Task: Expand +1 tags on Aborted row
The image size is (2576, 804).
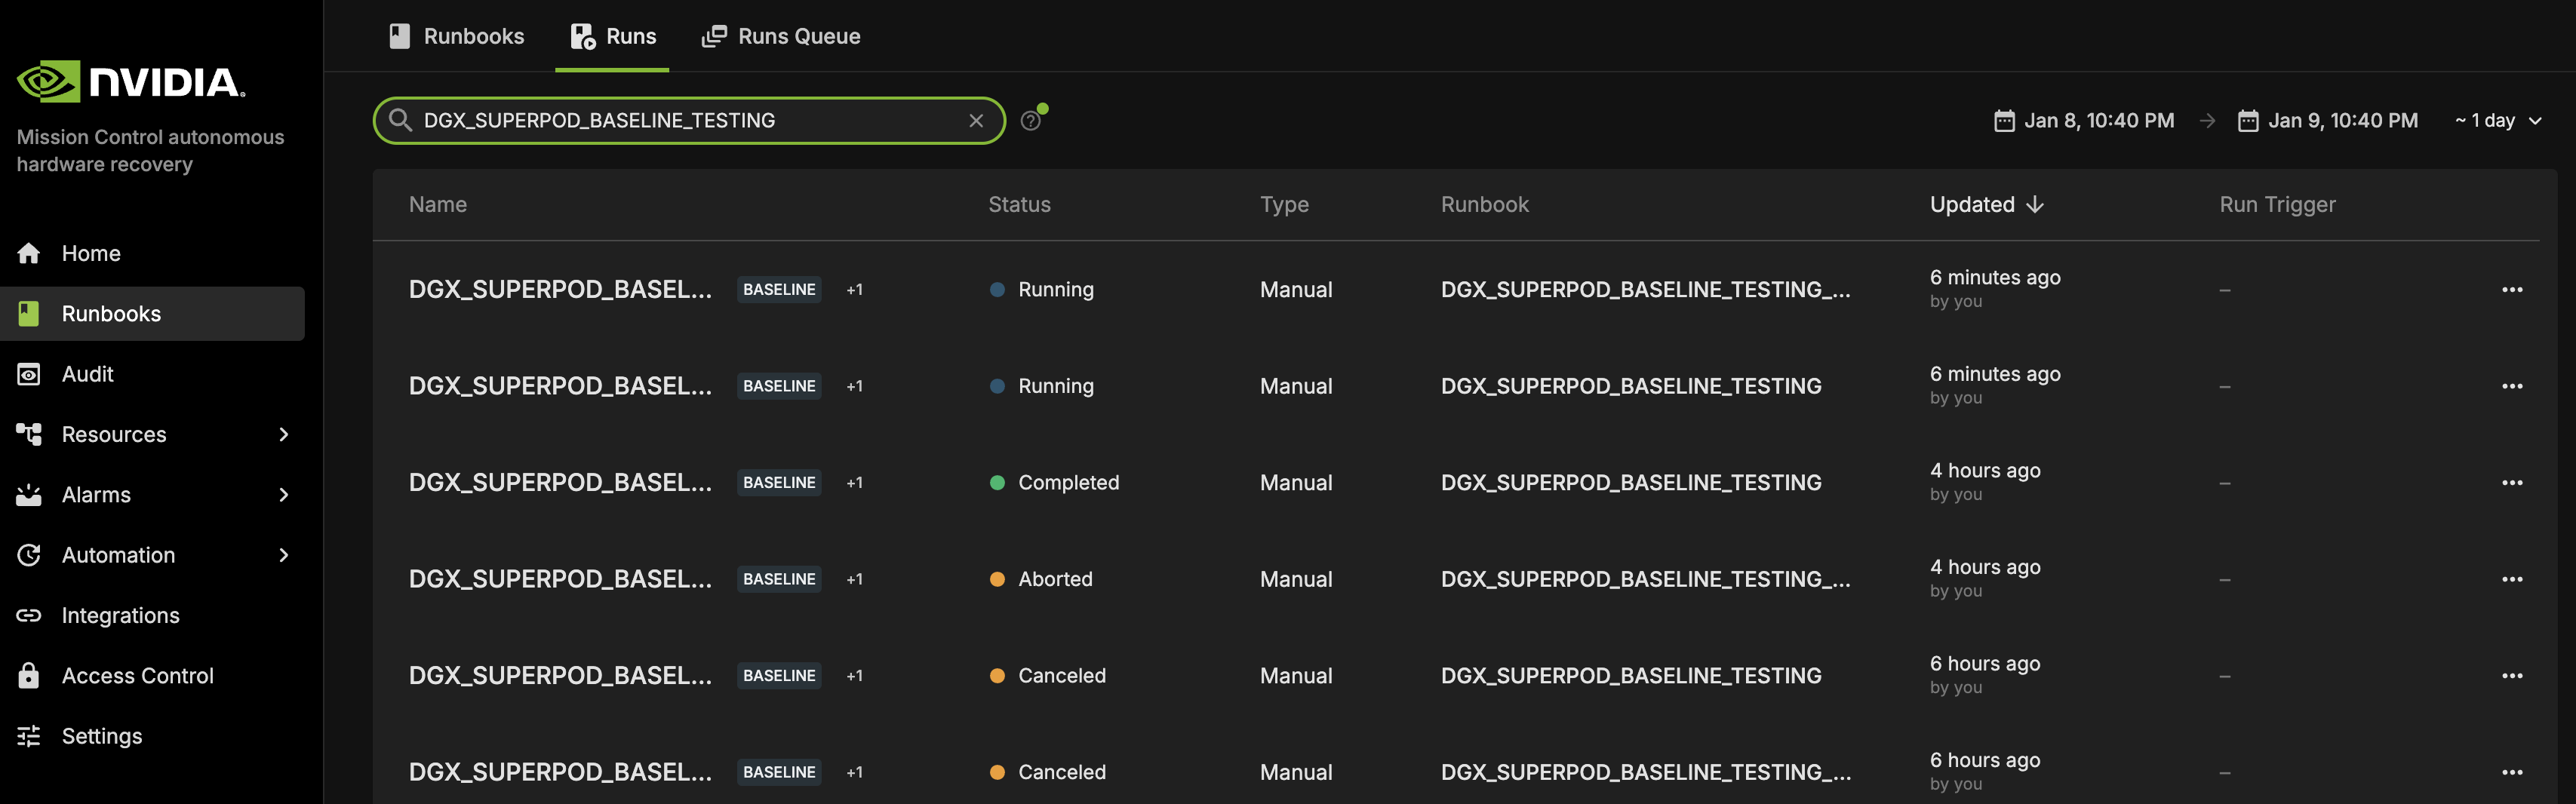Action: (854, 579)
